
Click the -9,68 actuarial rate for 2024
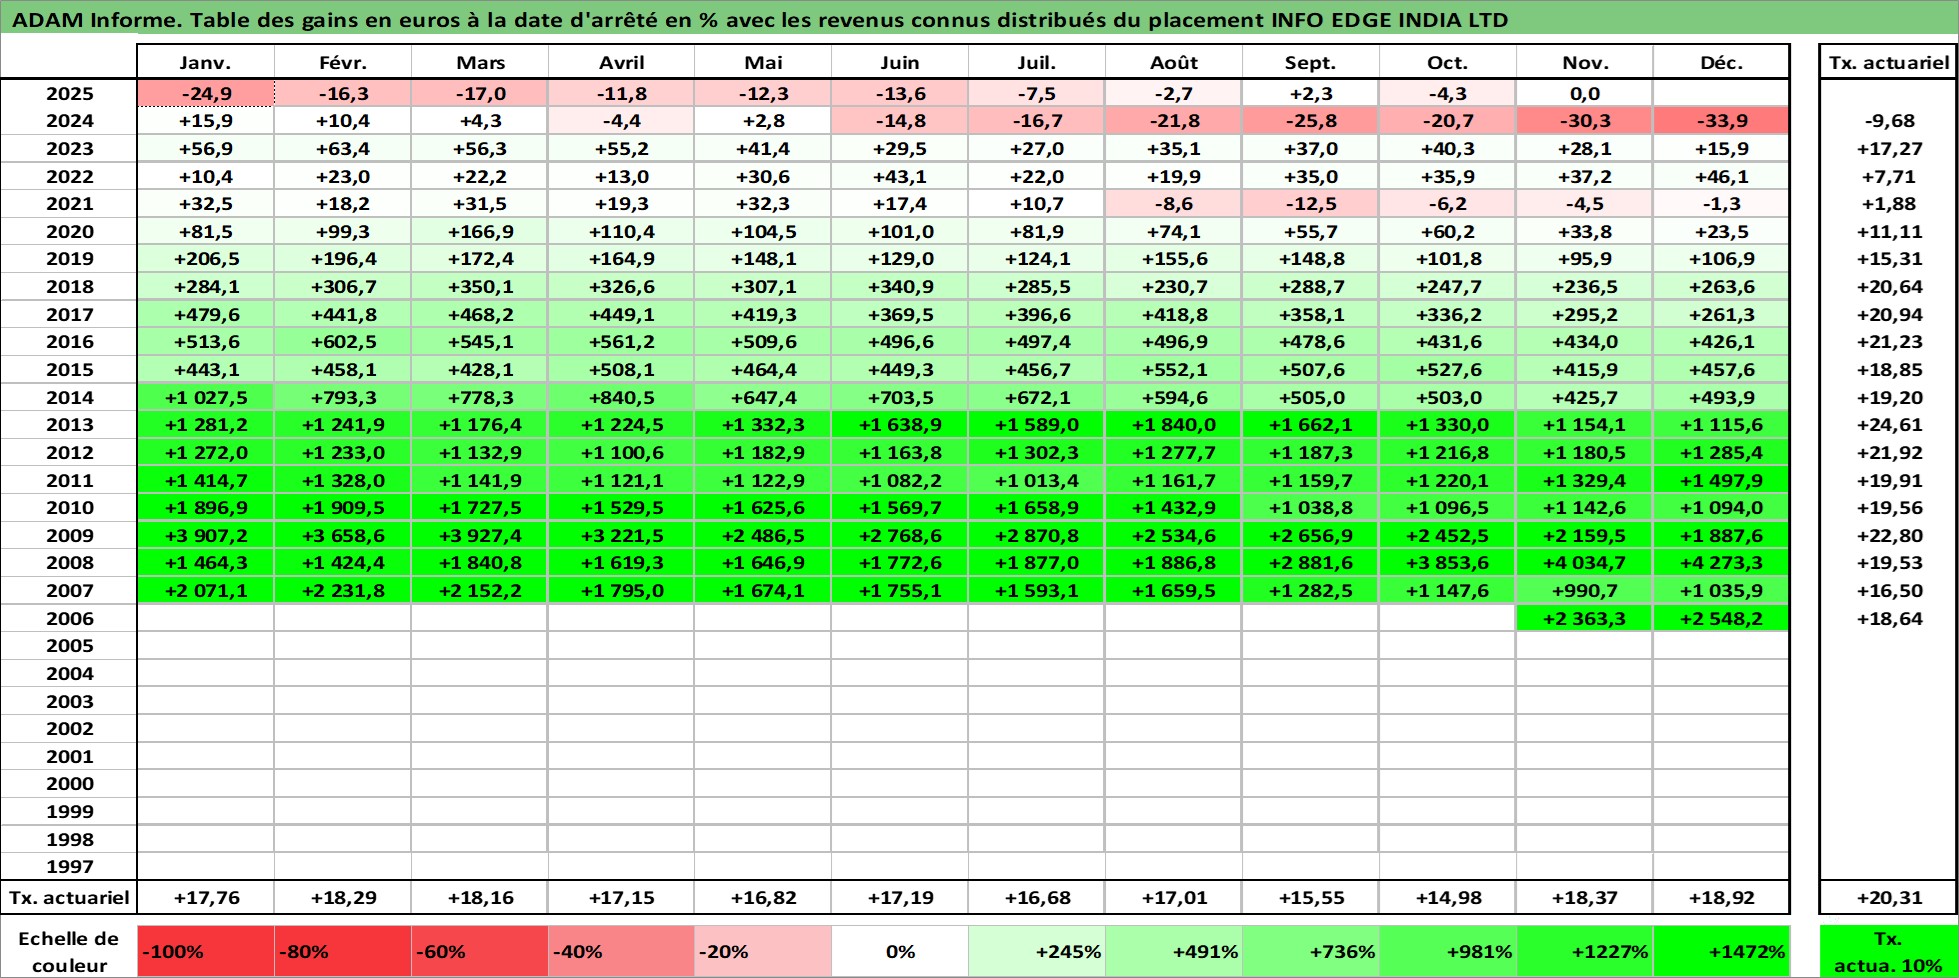pos(1889,121)
